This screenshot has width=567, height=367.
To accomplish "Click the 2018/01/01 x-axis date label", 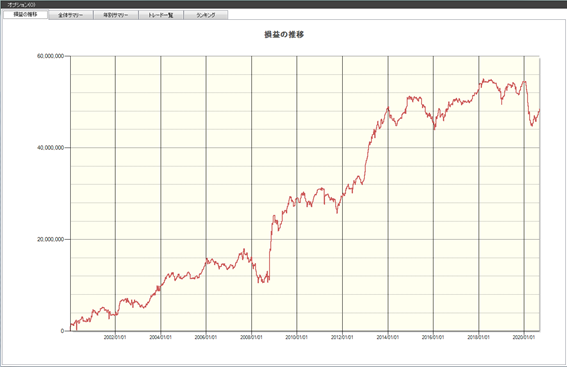I will pyautogui.click(x=478, y=337).
